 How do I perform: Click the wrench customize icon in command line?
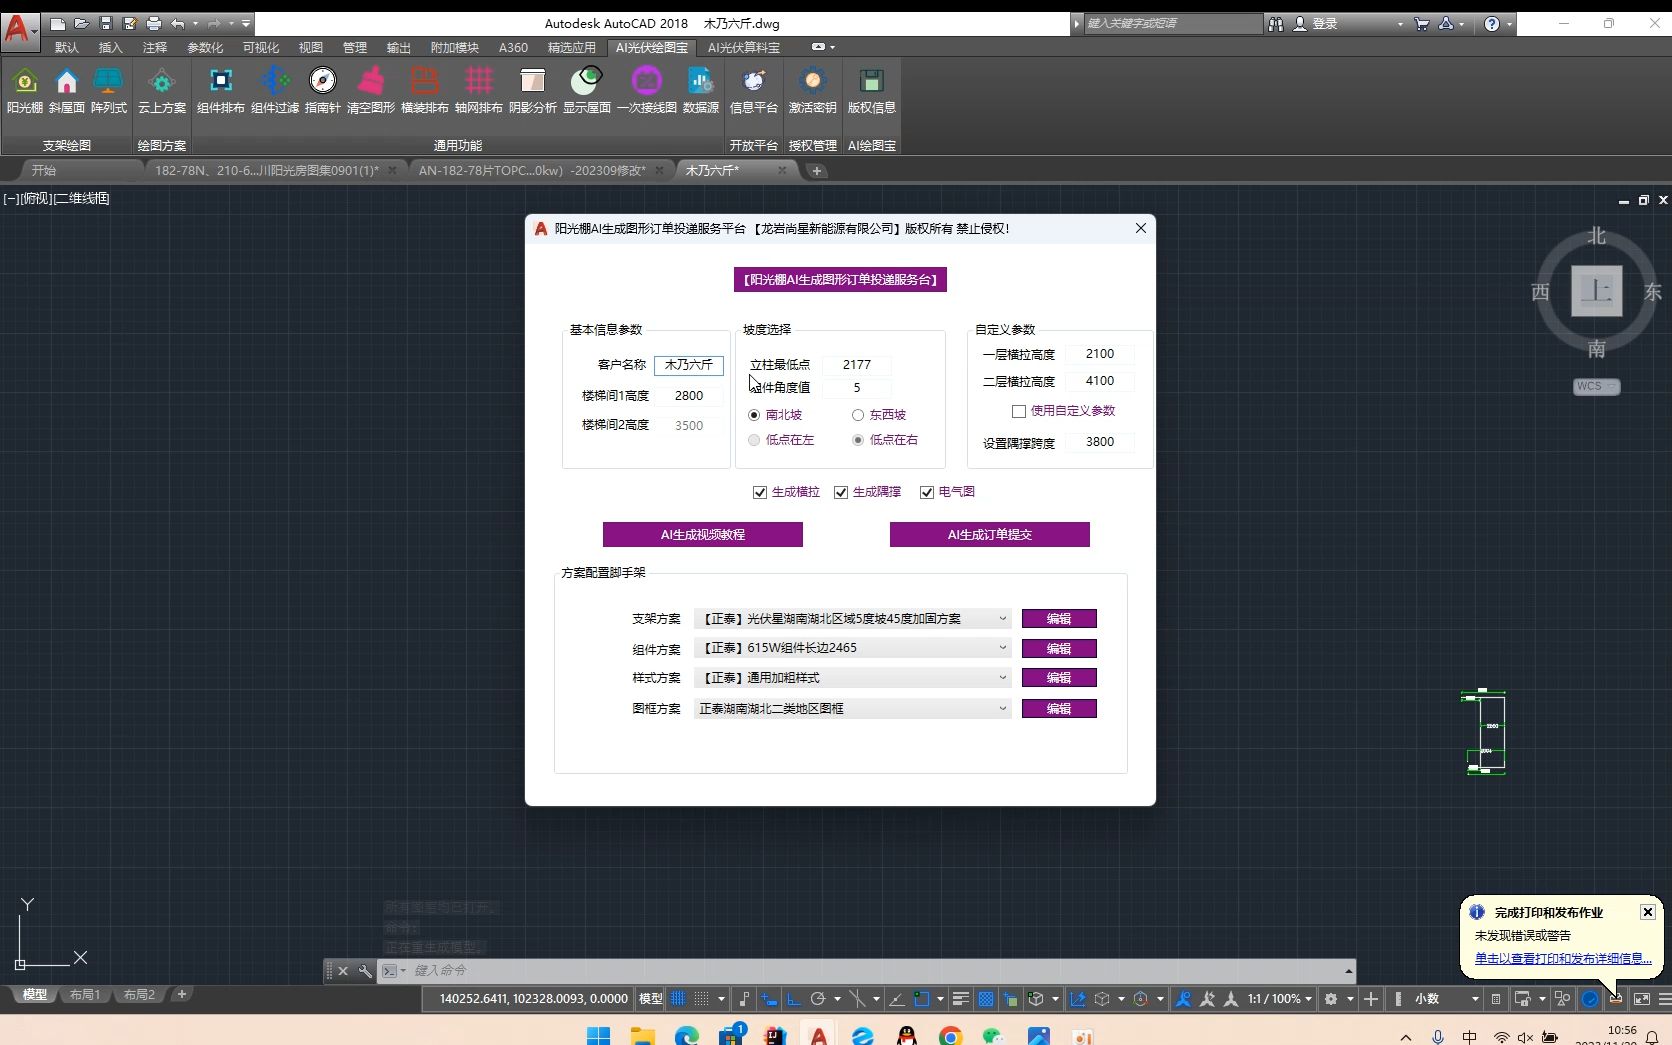pos(365,970)
